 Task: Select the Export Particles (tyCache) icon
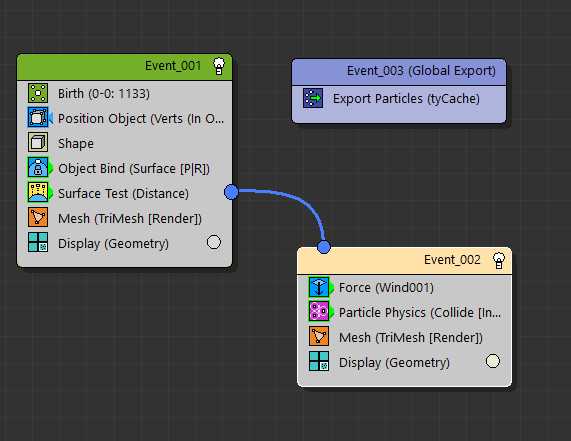313,98
